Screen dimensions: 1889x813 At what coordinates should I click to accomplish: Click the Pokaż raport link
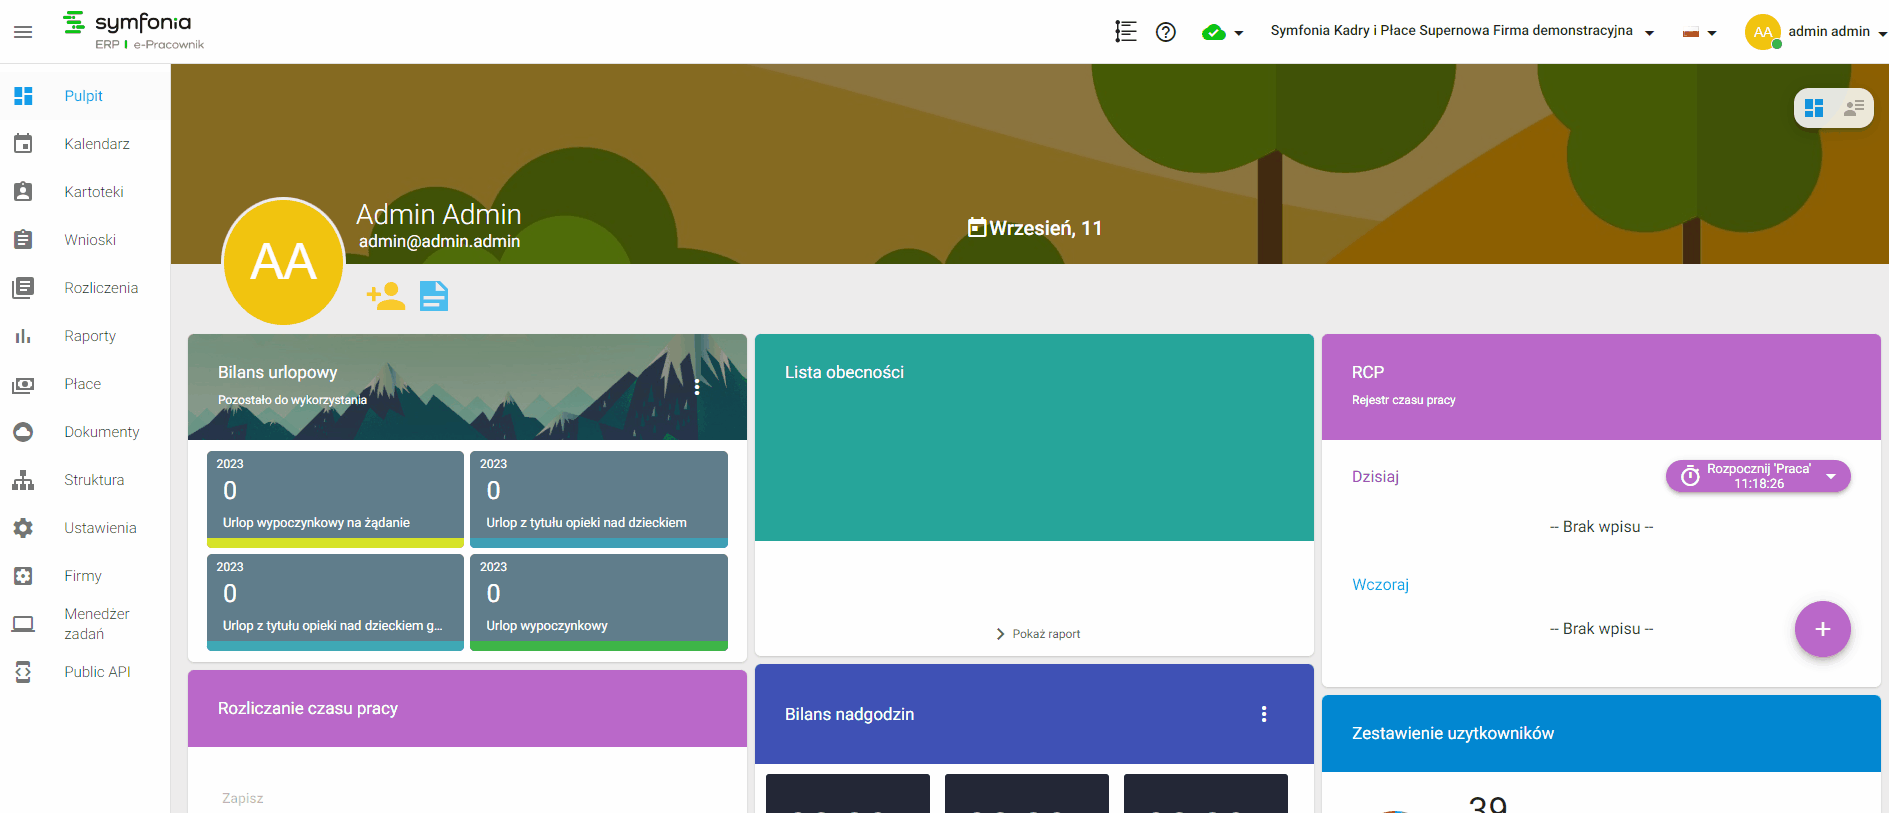tap(1037, 634)
